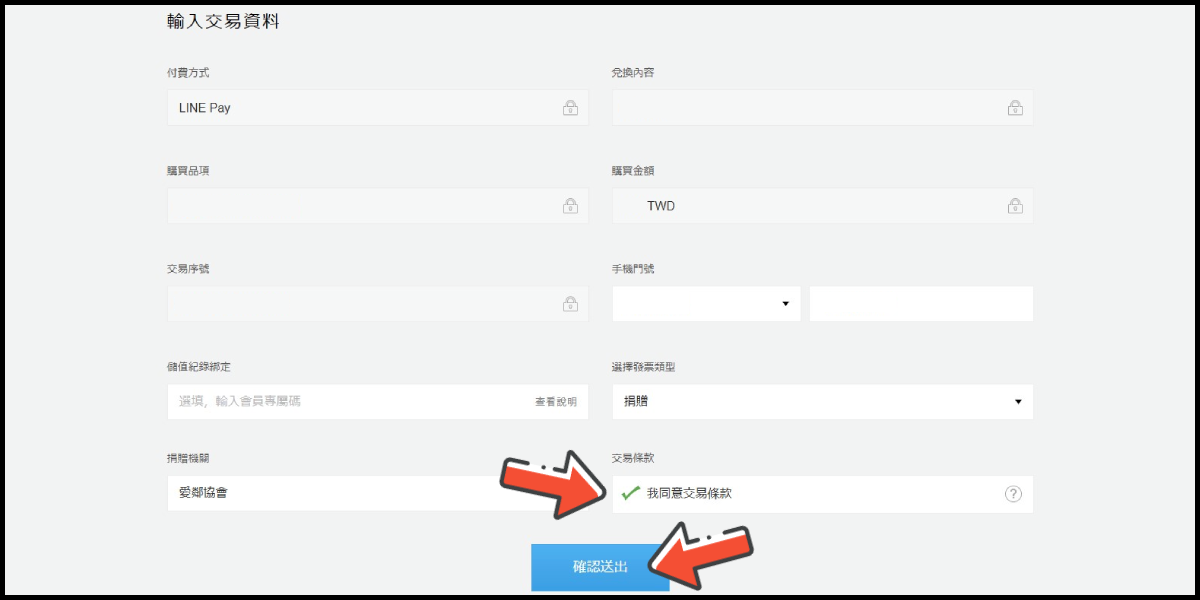
Task: Click the 交易序號 locked field
Action: (x=378, y=304)
